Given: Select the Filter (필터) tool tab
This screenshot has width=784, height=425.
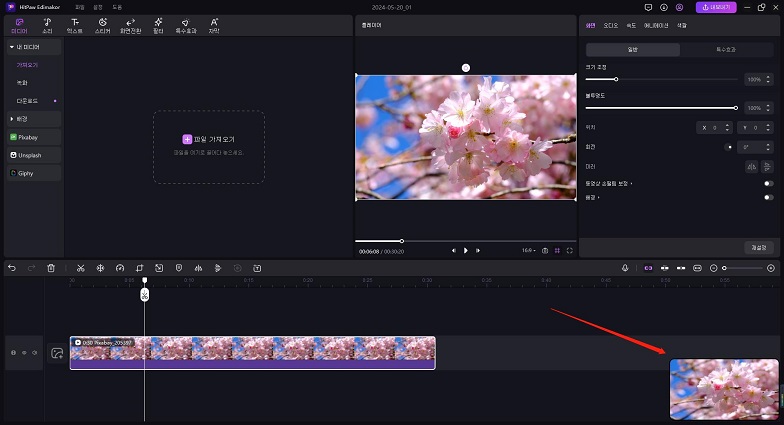Looking at the screenshot, I should 158,25.
